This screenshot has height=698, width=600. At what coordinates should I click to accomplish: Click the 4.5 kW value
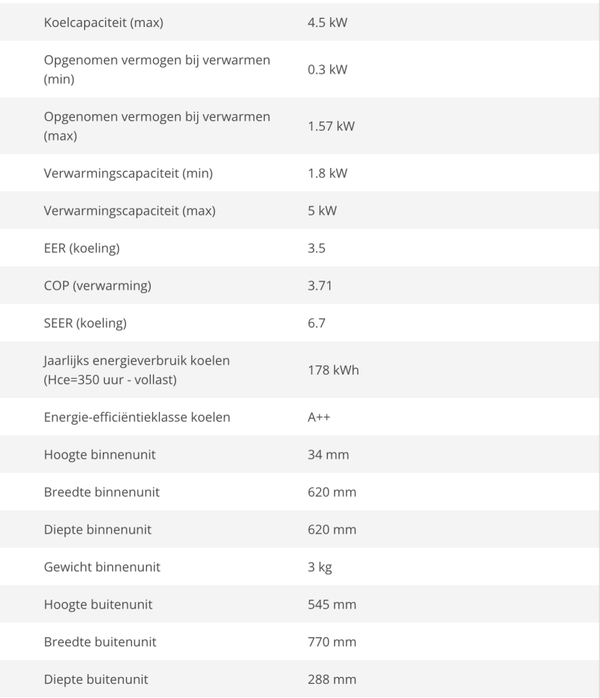pyautogui.click(x=327, y=22)
